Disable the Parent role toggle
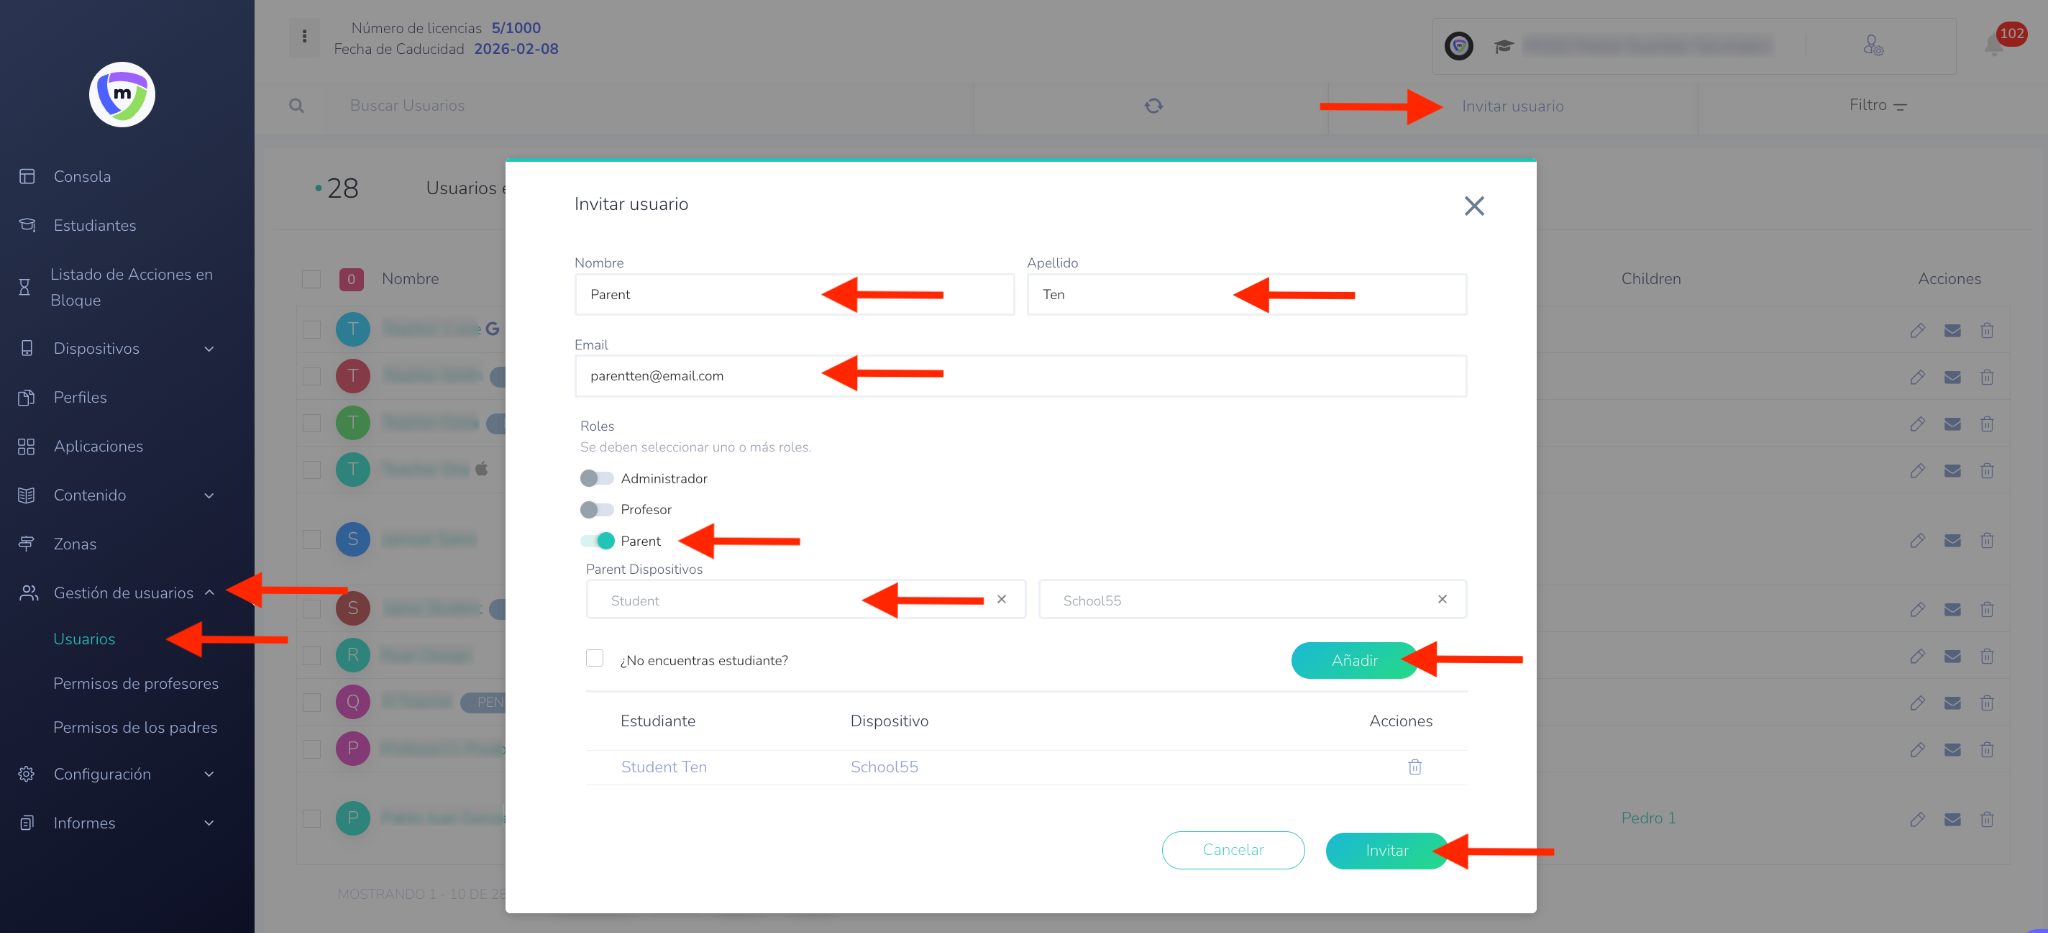The height and width of the screenshot is (933, 2048). pos(598,541)
